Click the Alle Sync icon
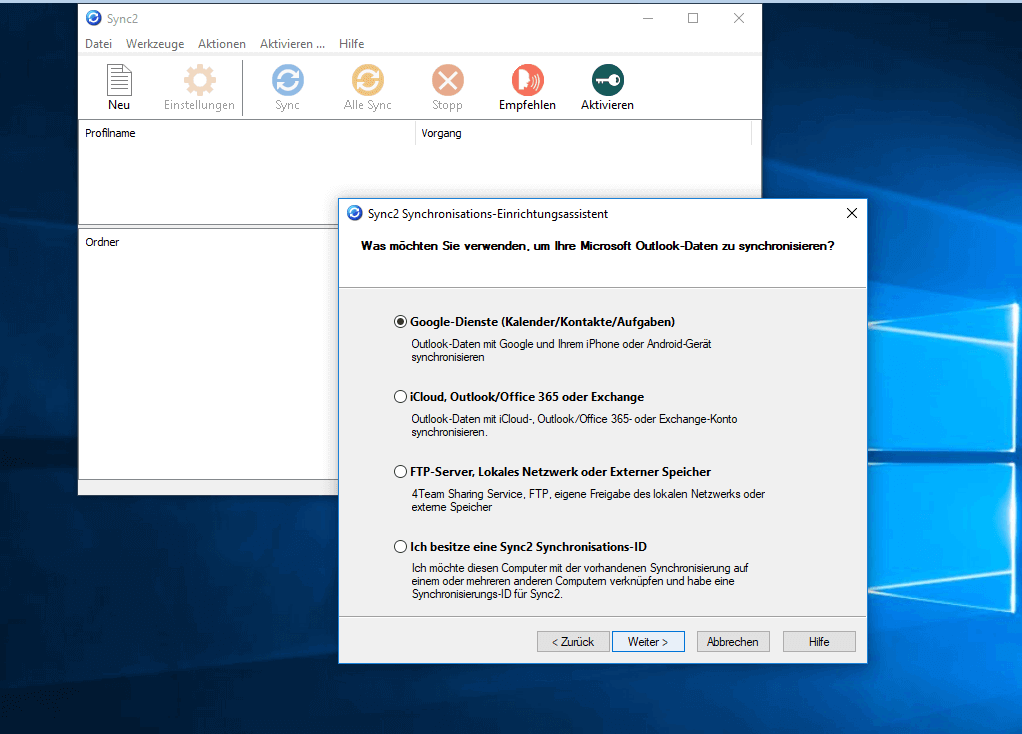Image resolution: width=1022 pixels, height=734 pixels. point(367,81)
